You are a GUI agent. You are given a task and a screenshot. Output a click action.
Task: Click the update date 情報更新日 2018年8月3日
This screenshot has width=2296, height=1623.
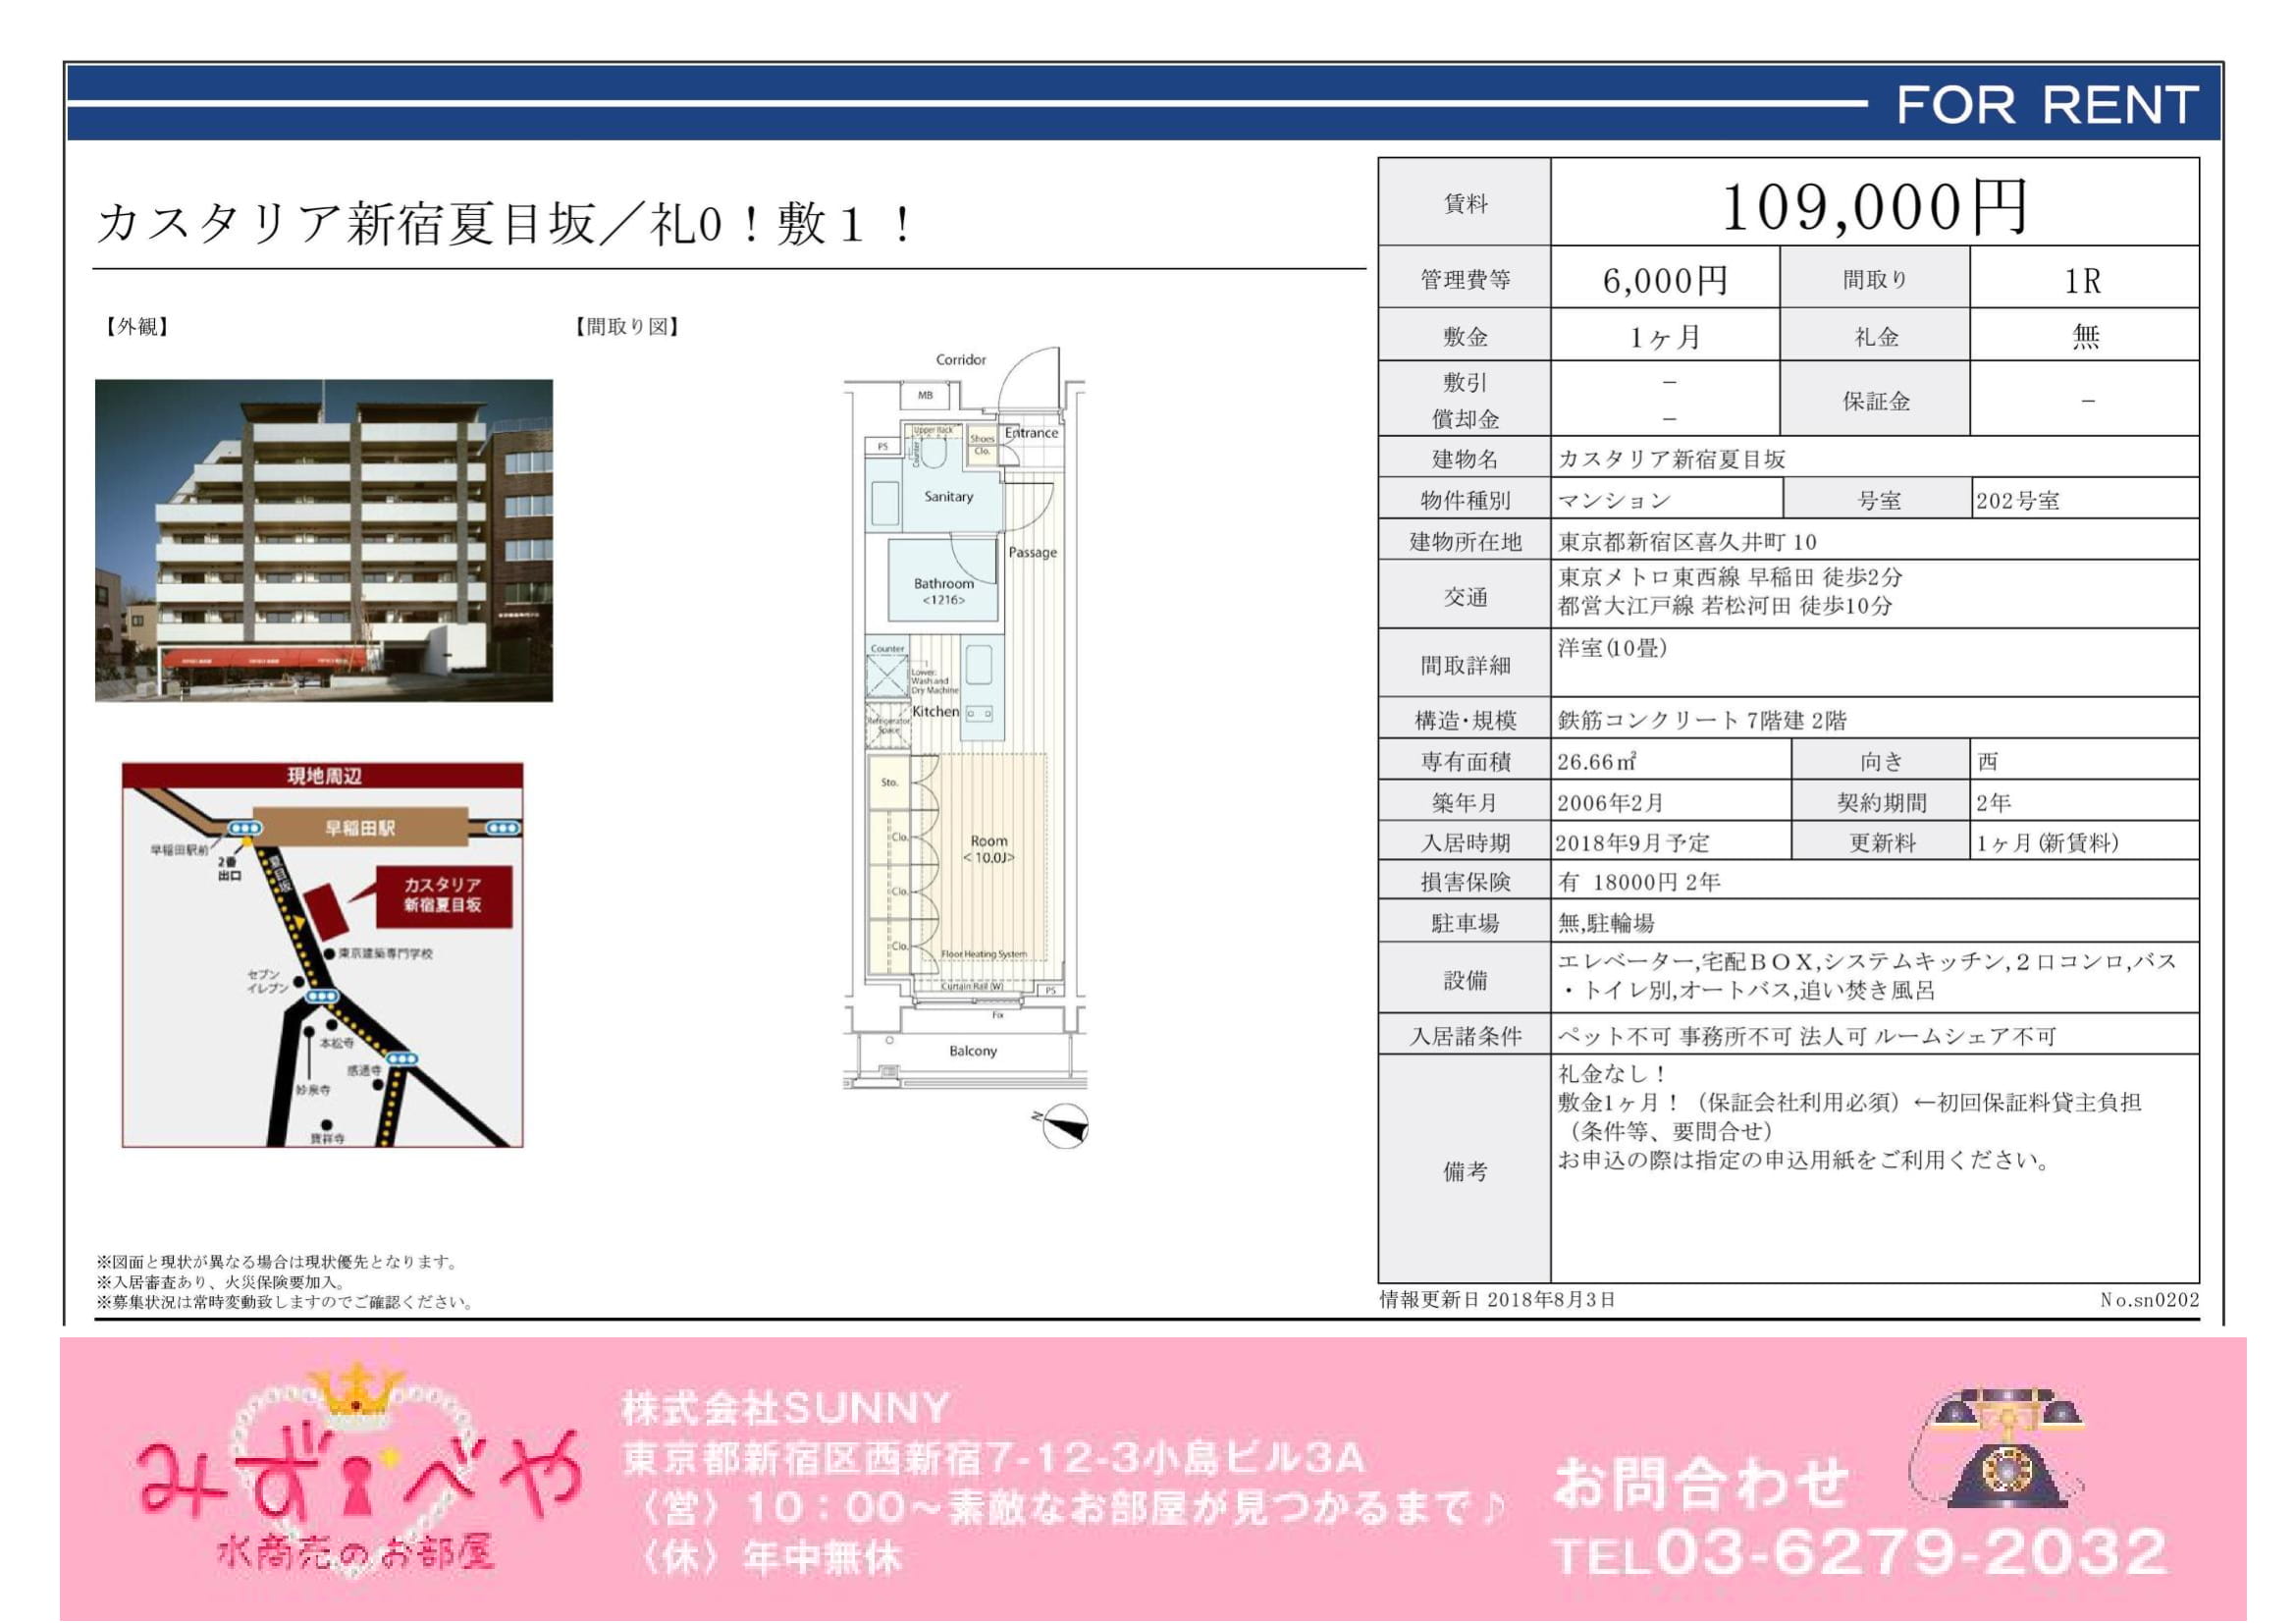click(1497, 1300)
